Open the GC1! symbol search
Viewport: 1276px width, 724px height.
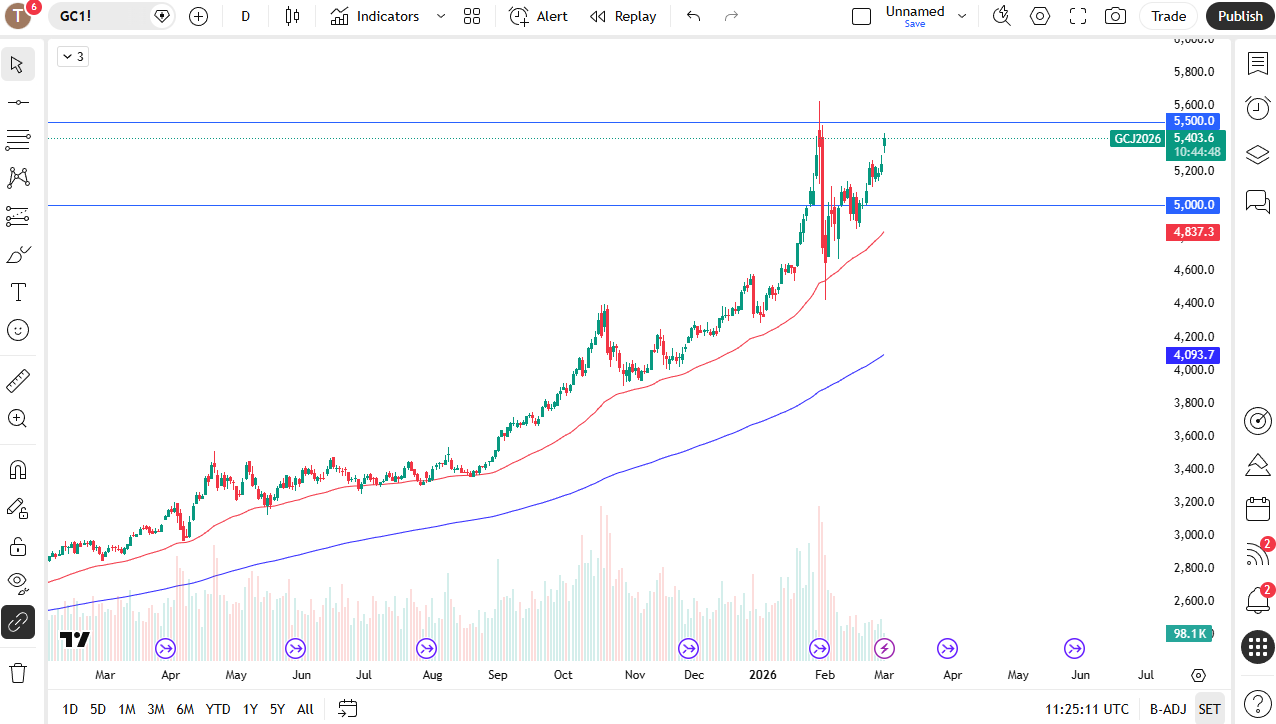coord(100,16)
